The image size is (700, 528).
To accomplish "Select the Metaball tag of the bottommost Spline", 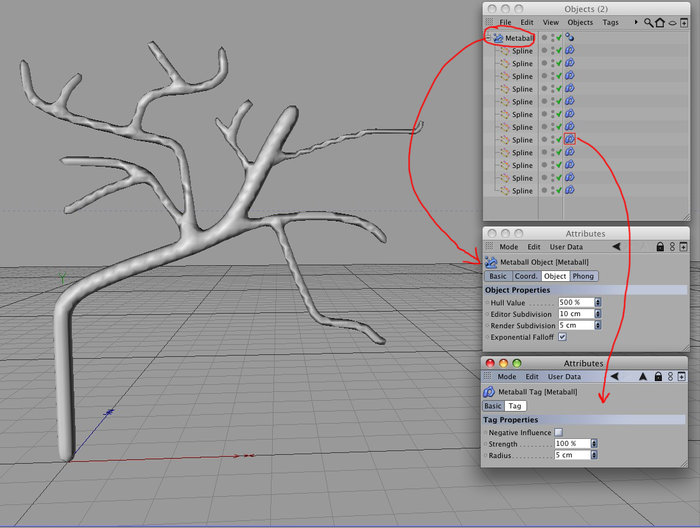I will pyautogui.click(x=570, y=190).
